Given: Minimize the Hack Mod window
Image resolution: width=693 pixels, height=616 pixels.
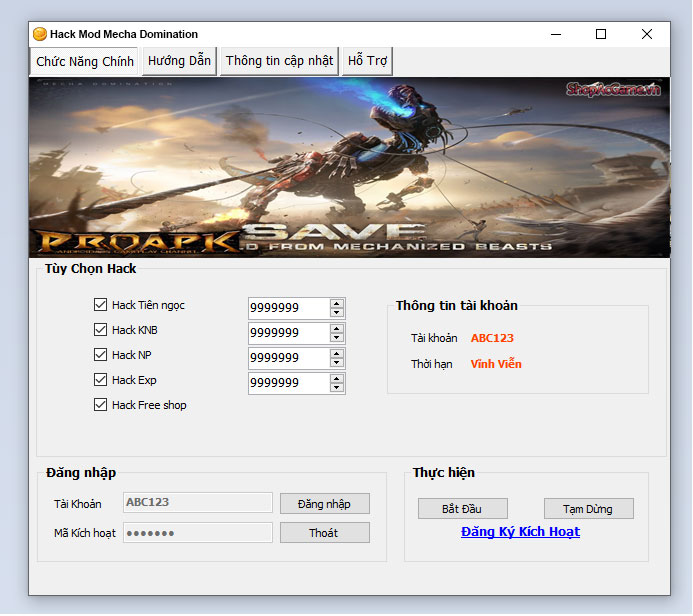Looking at the screenshot, I should click(x=556, y=34).
